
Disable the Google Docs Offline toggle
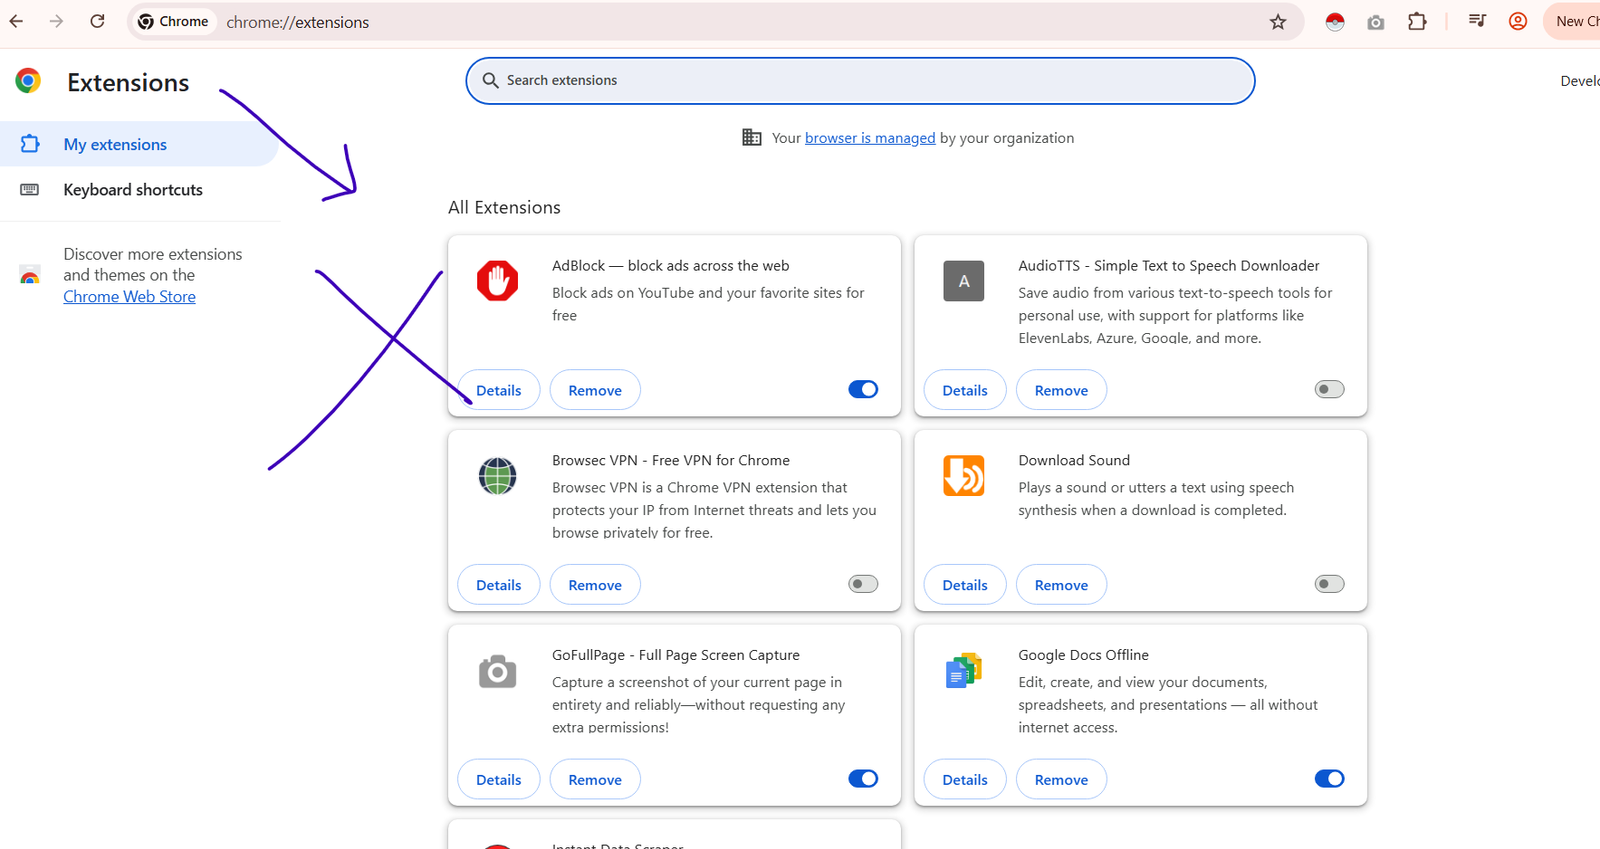tap(1329, 778)
